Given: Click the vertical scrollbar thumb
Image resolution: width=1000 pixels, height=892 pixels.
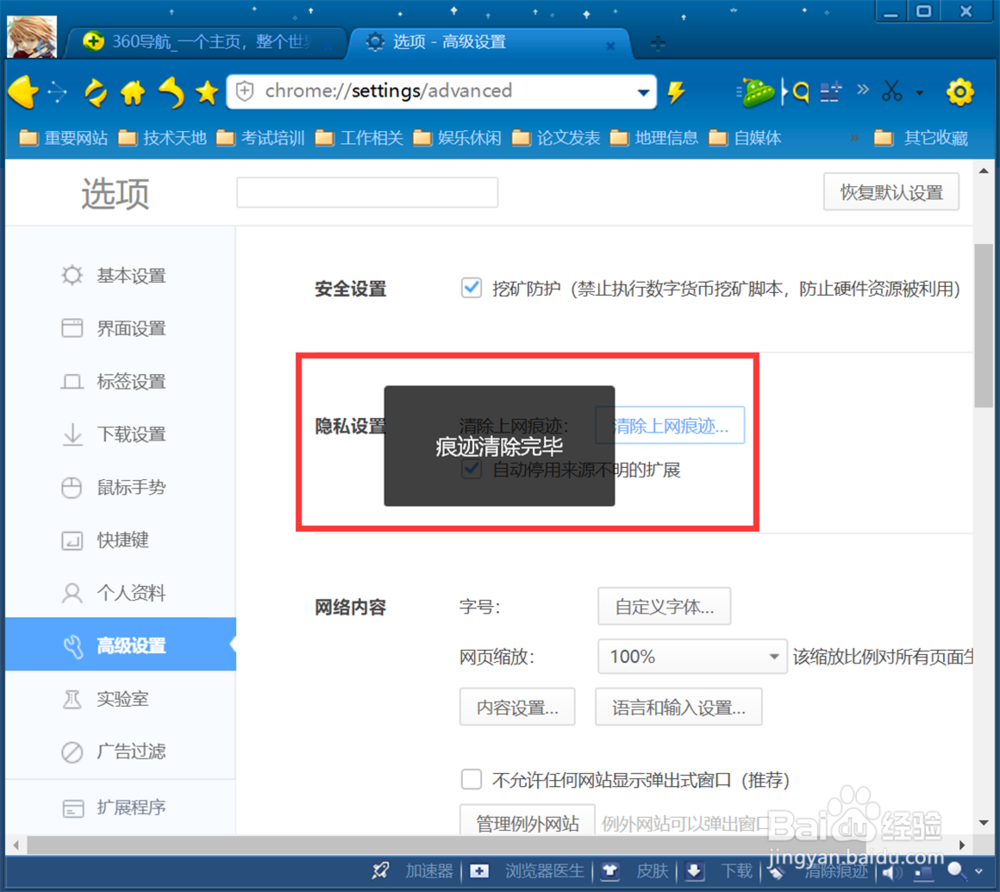Looking at the screenshot, I should (x=983, y=325).
